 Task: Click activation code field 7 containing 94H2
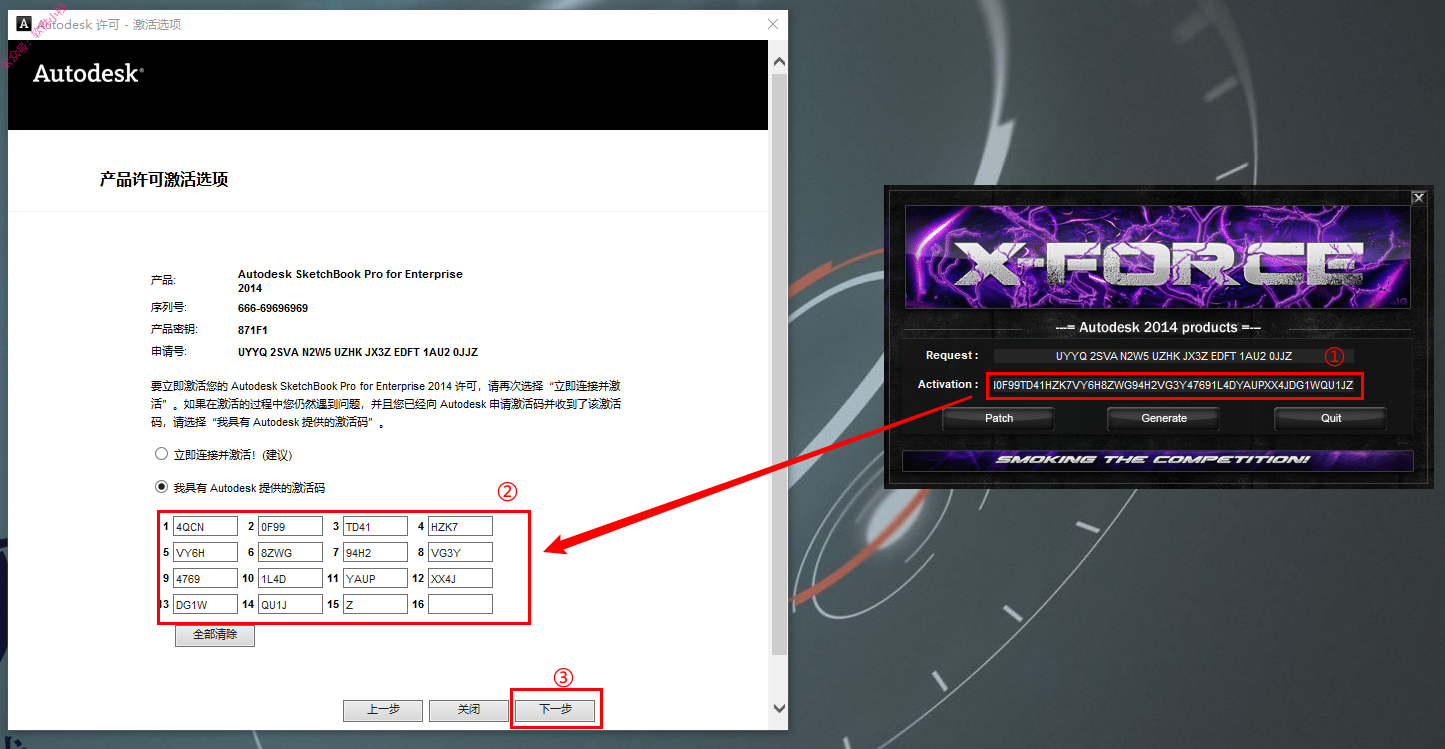(375, 552)
